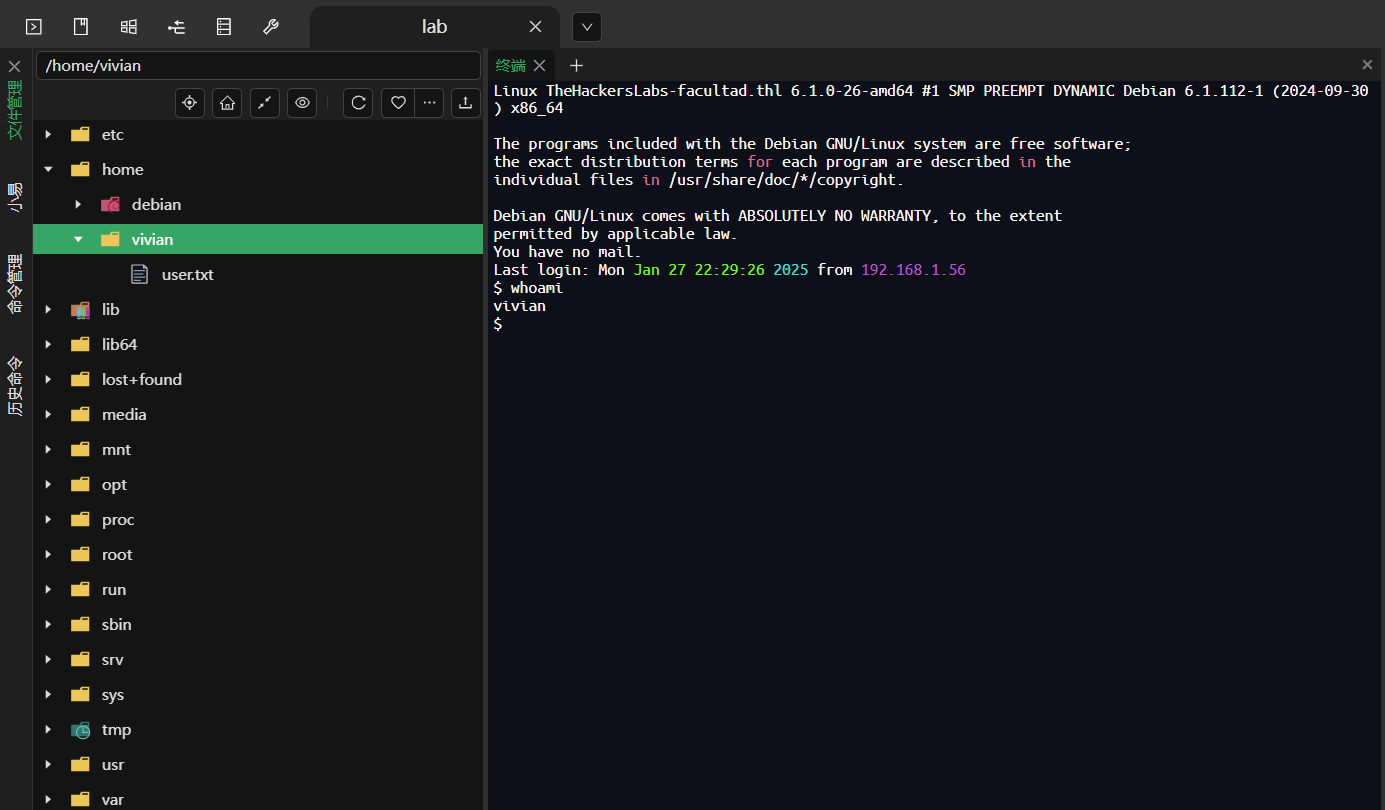Click the /usr/share/doc/*/copyright path text
Viewport: 1385px width, 810px height.
coord(782,180)
